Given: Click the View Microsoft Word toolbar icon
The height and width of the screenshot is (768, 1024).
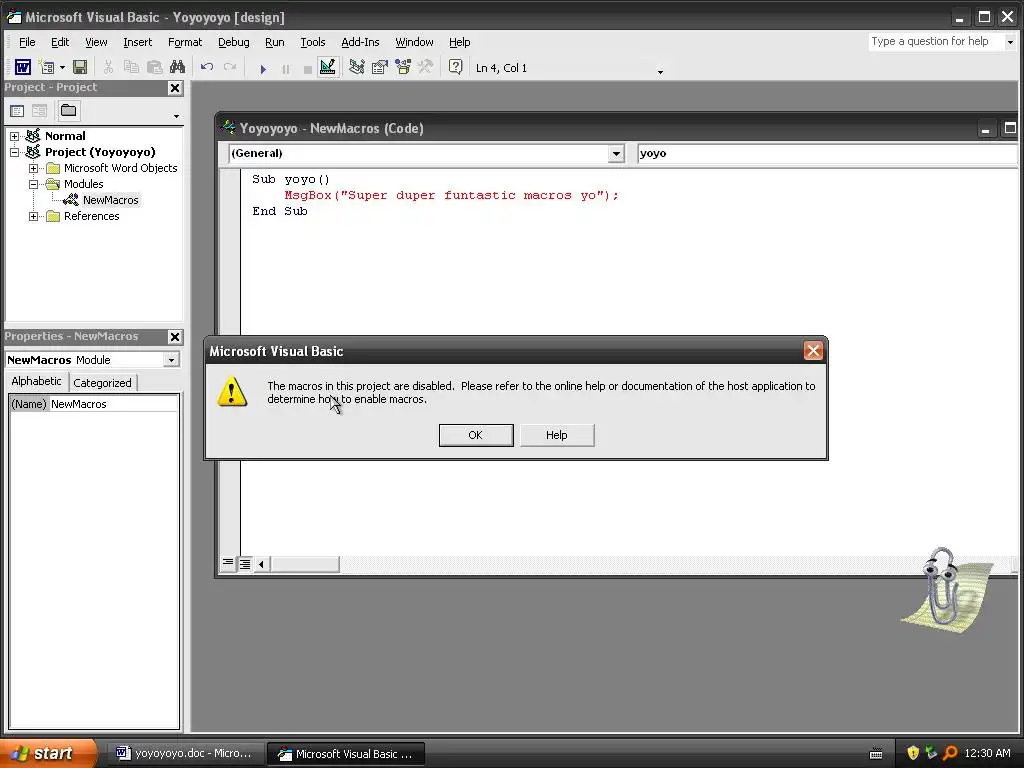Looking at the screenshot, I should (x=23, y=67).
